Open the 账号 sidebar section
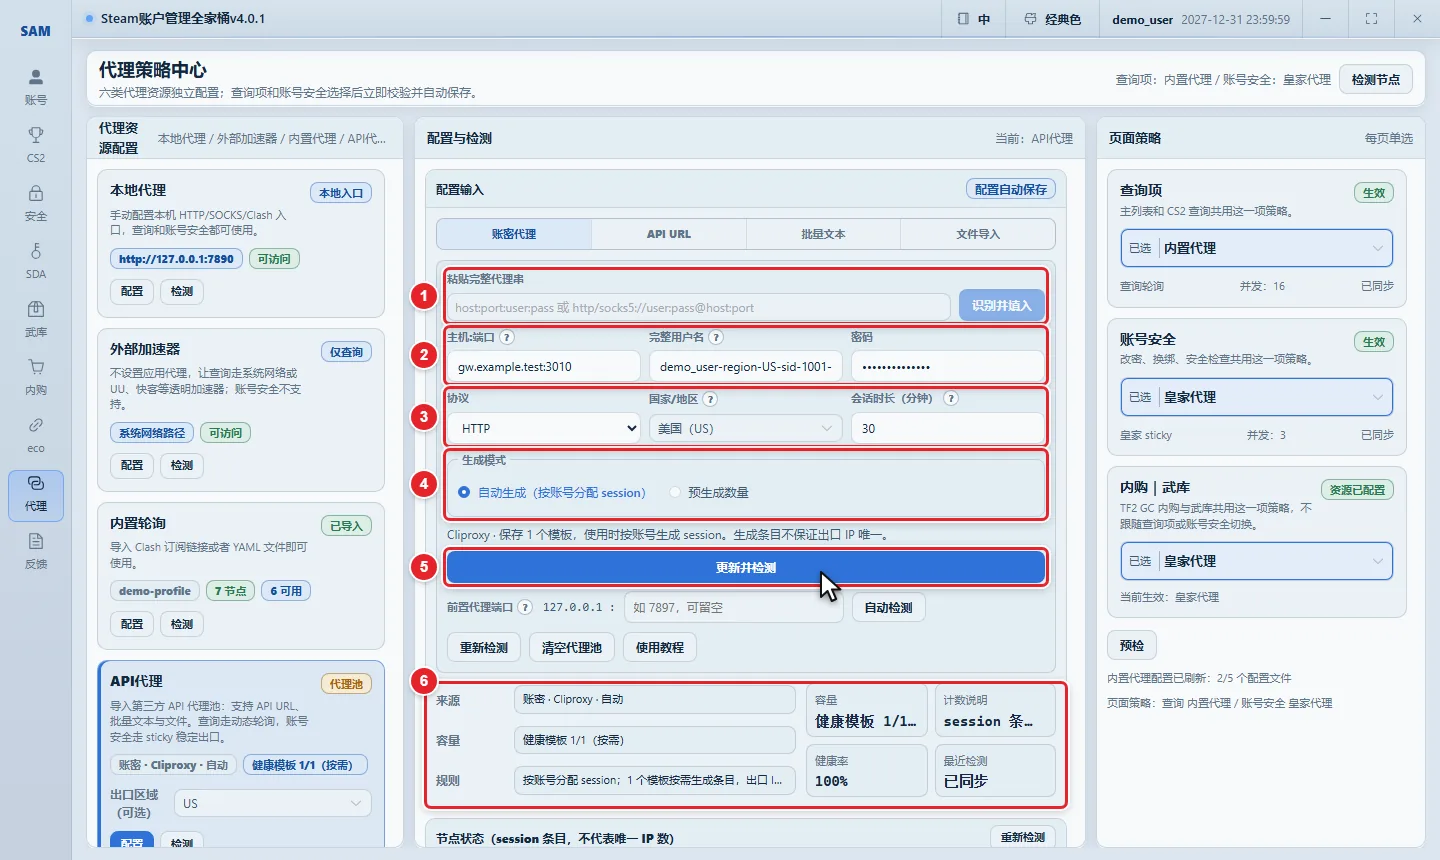The image size is (1440, 860). coord(36,87)
